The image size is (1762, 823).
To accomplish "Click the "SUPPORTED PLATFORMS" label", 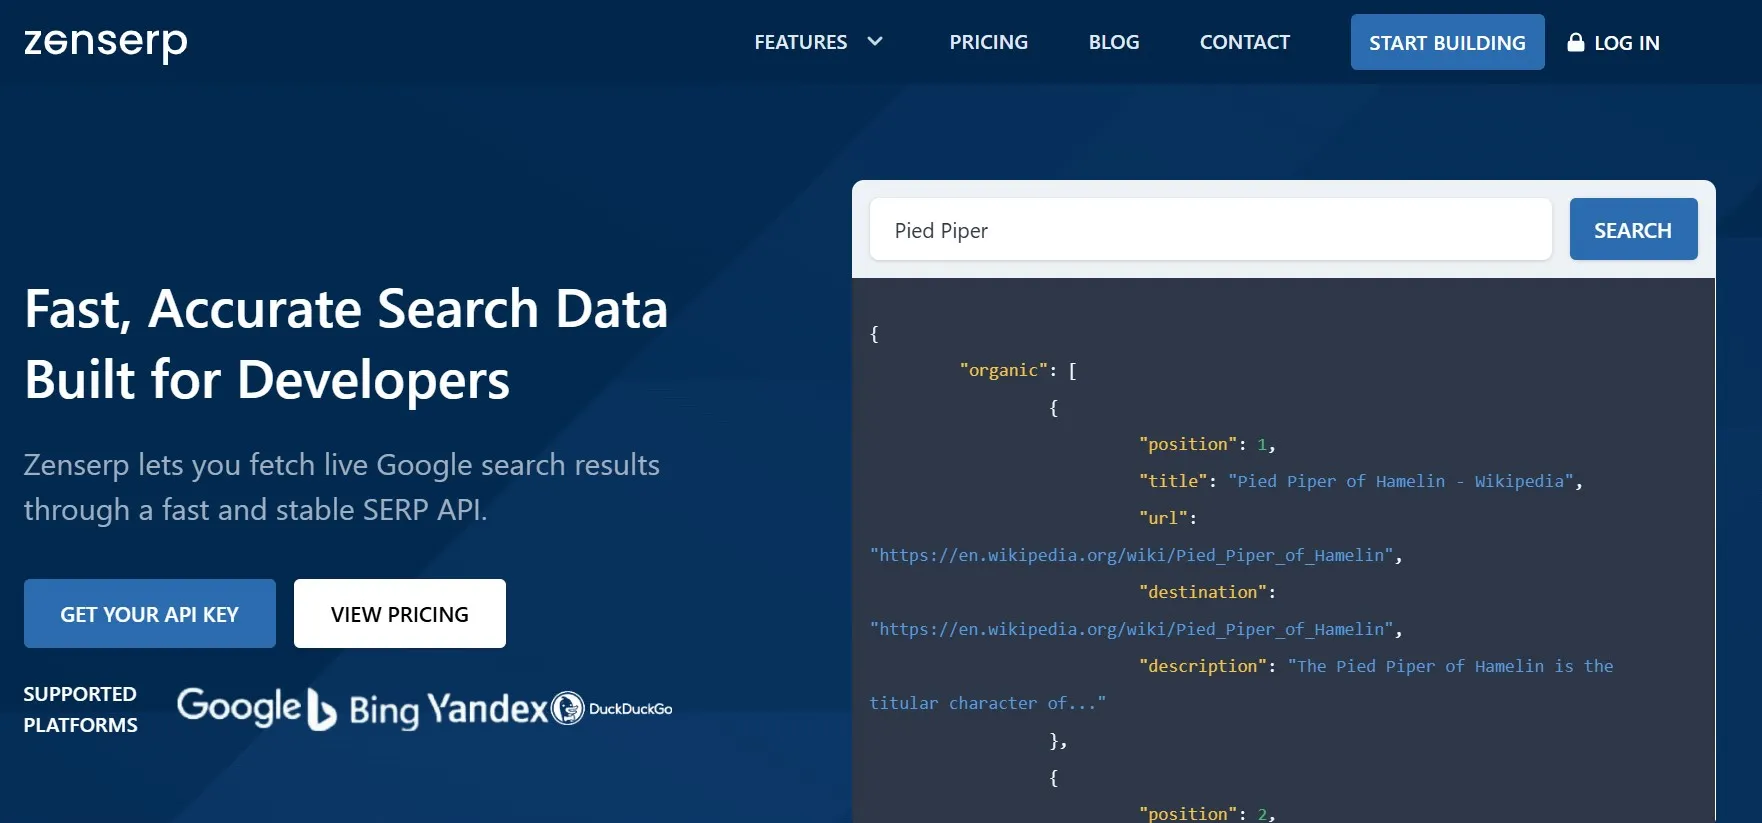I will click(81, 709).
